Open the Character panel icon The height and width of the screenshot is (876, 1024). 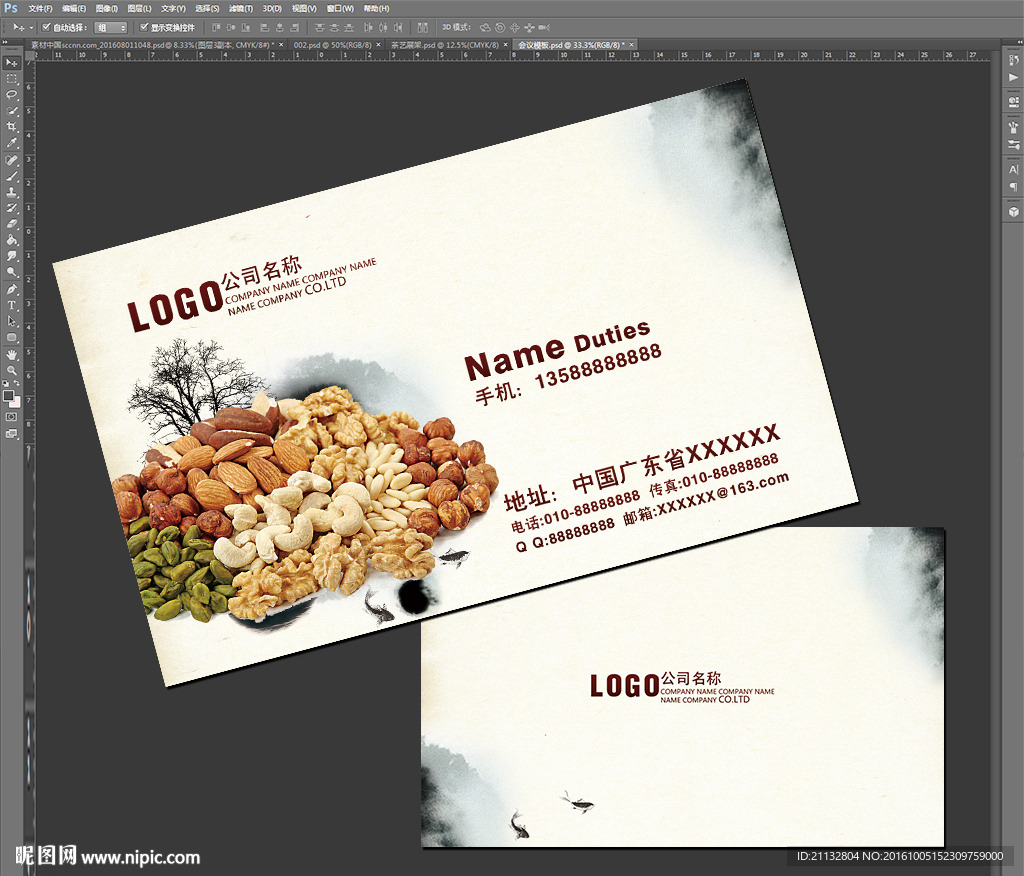pos(1014,169)
